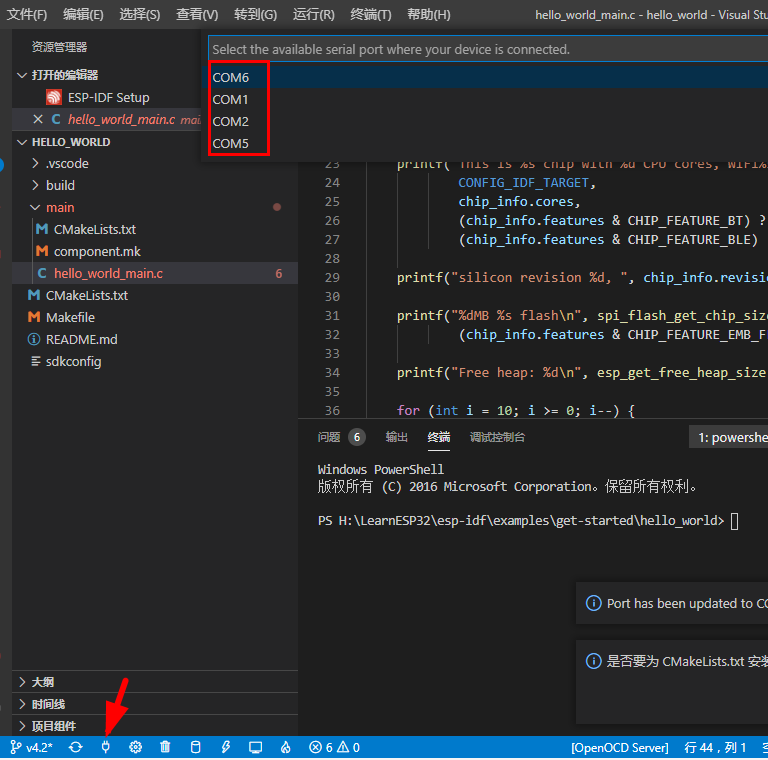768x760 pixels.
Task: Click the serial port selection input field
Action: pyautogui.click(x=488, y=49)
